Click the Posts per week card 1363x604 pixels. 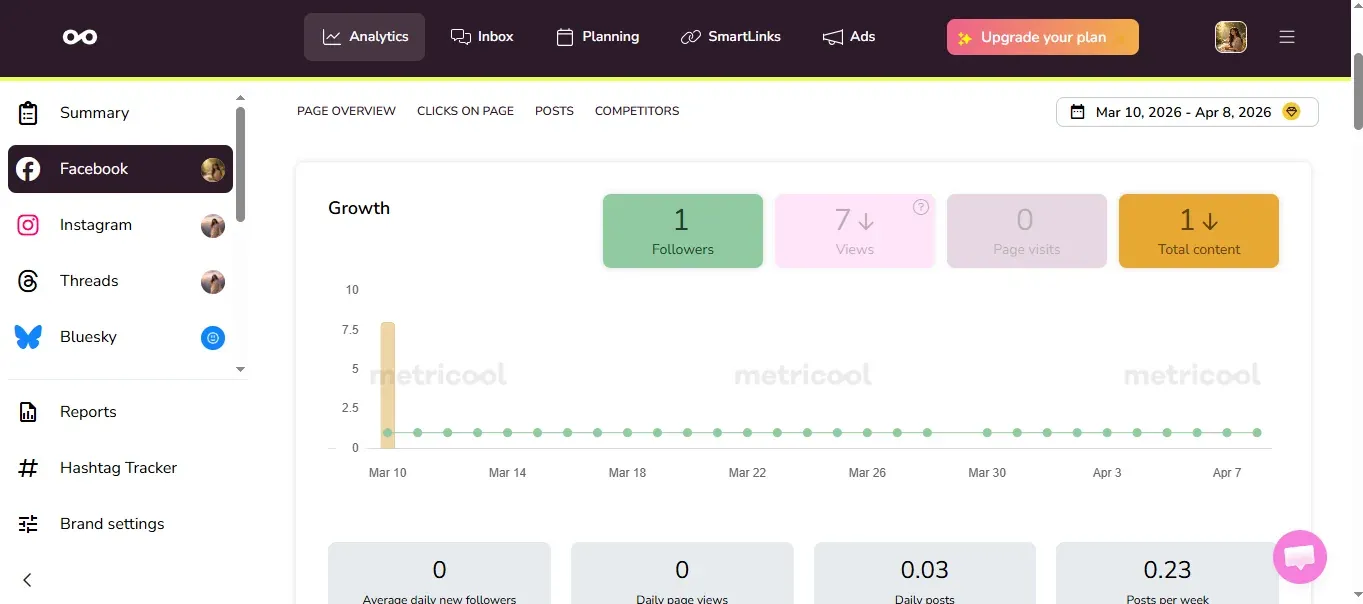(1167, 574)
